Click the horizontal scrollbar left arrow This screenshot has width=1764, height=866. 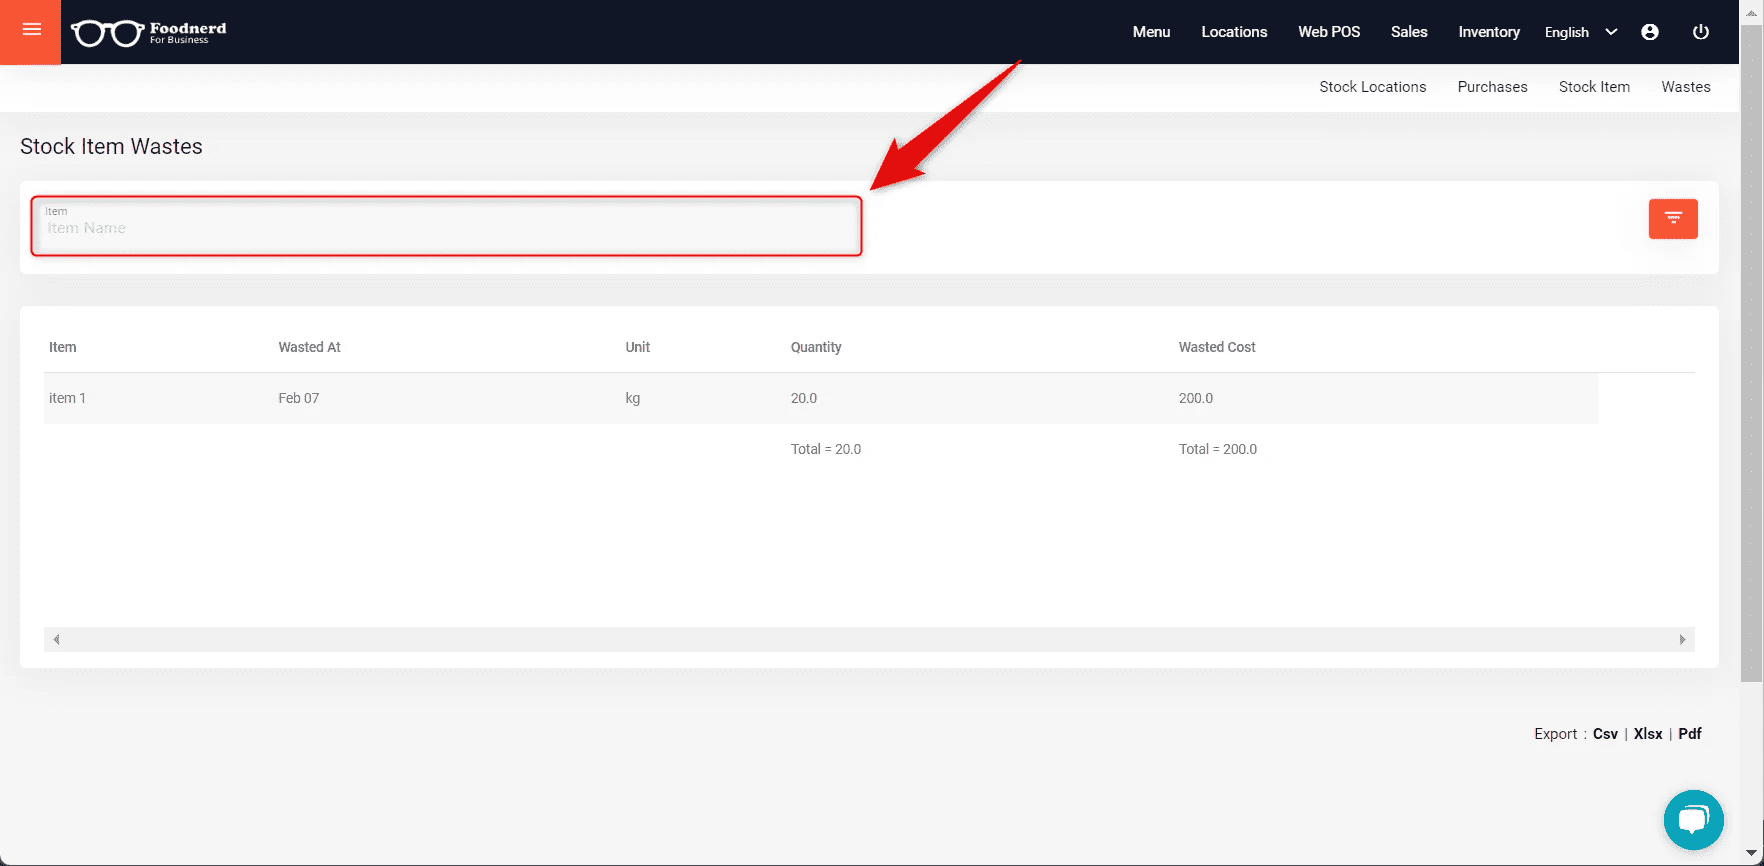56,639
